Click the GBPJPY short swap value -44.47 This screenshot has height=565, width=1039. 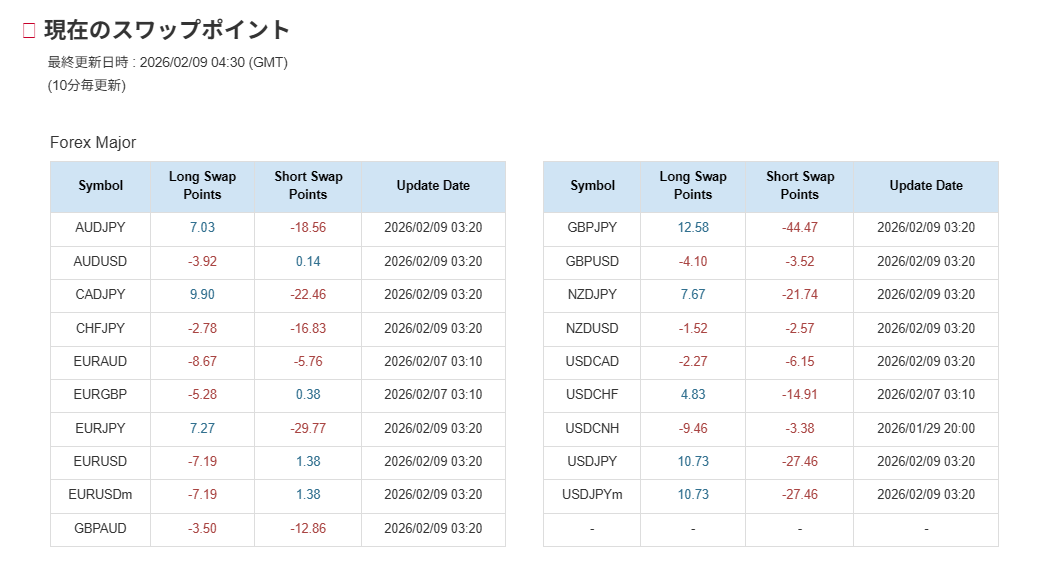799,228
